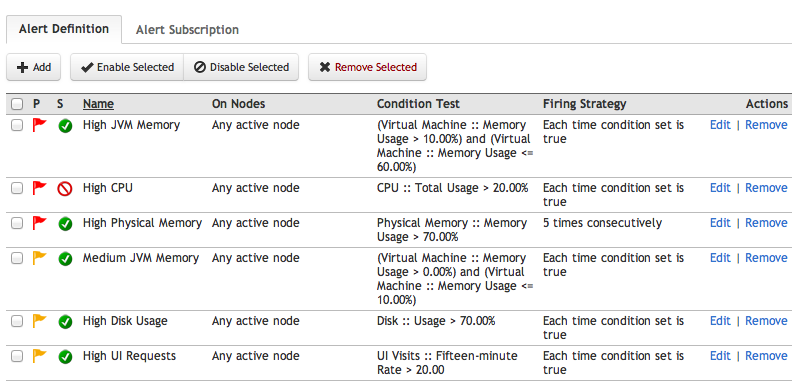Click the orange priority flag for High UI Requests
Image resolution: width=792 pixels, height=389 pixels.
pos(39,356)
